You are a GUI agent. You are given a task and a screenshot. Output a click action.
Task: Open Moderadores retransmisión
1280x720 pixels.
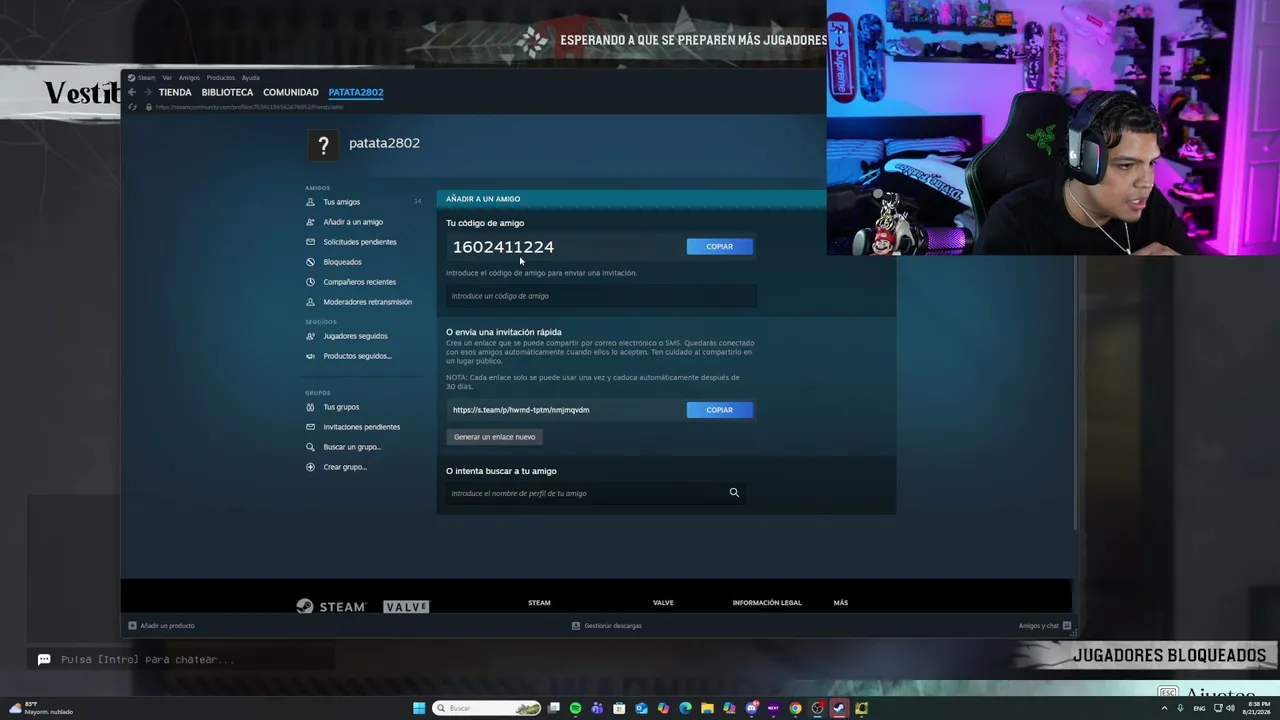pos(367,302)
